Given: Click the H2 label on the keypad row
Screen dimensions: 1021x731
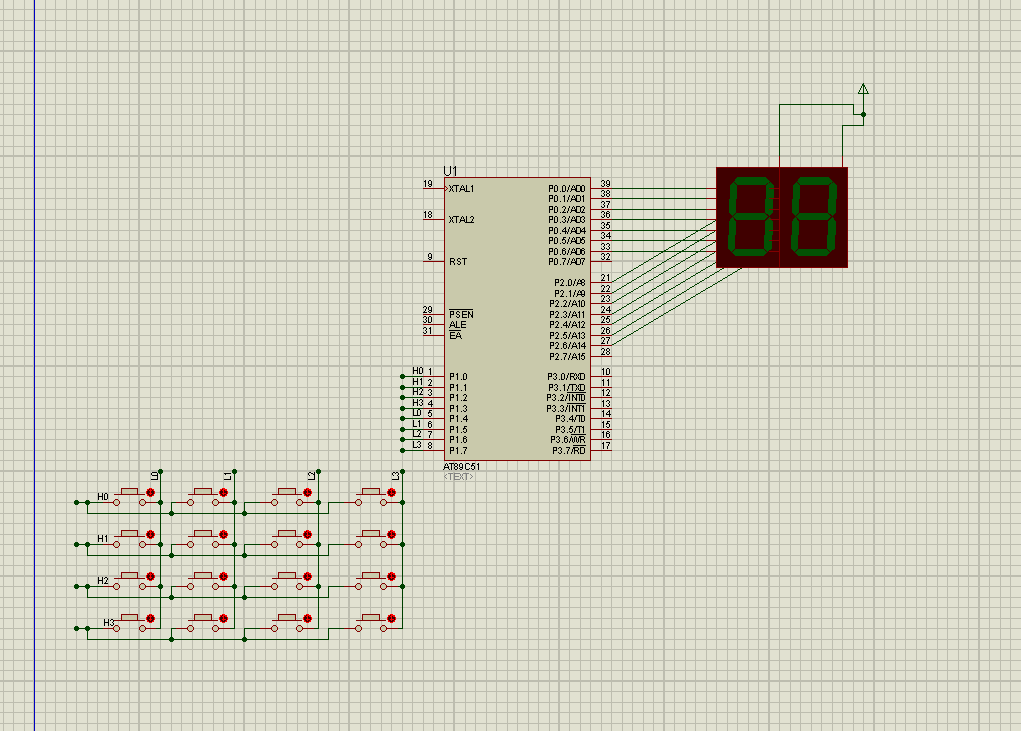Looking at the screenshot, I should click(103, 581).
